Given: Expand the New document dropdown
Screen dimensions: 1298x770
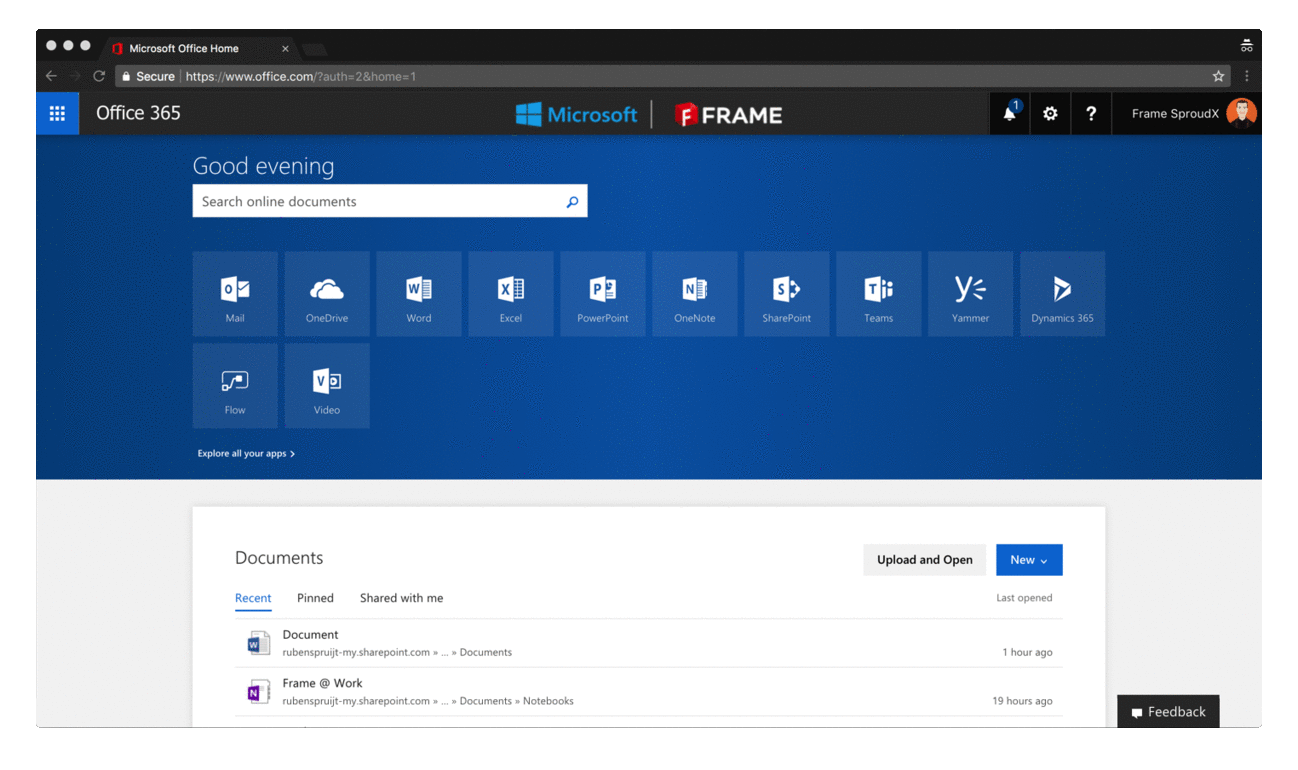Looking at the screenshot, I should [1029, 560].
